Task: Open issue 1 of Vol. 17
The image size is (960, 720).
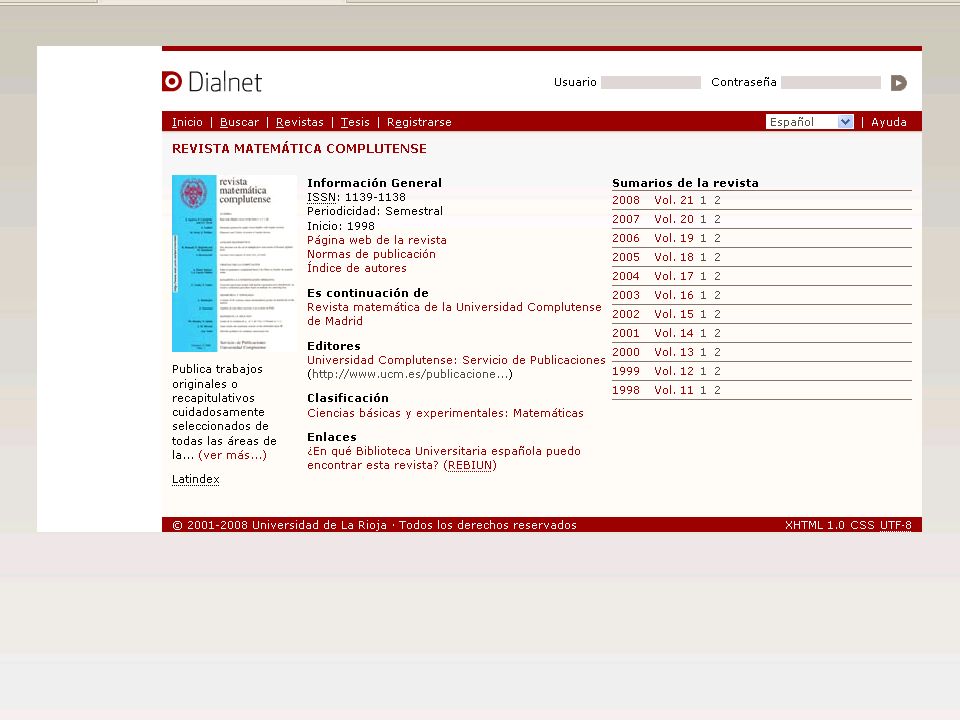Action: pos(703,276)
